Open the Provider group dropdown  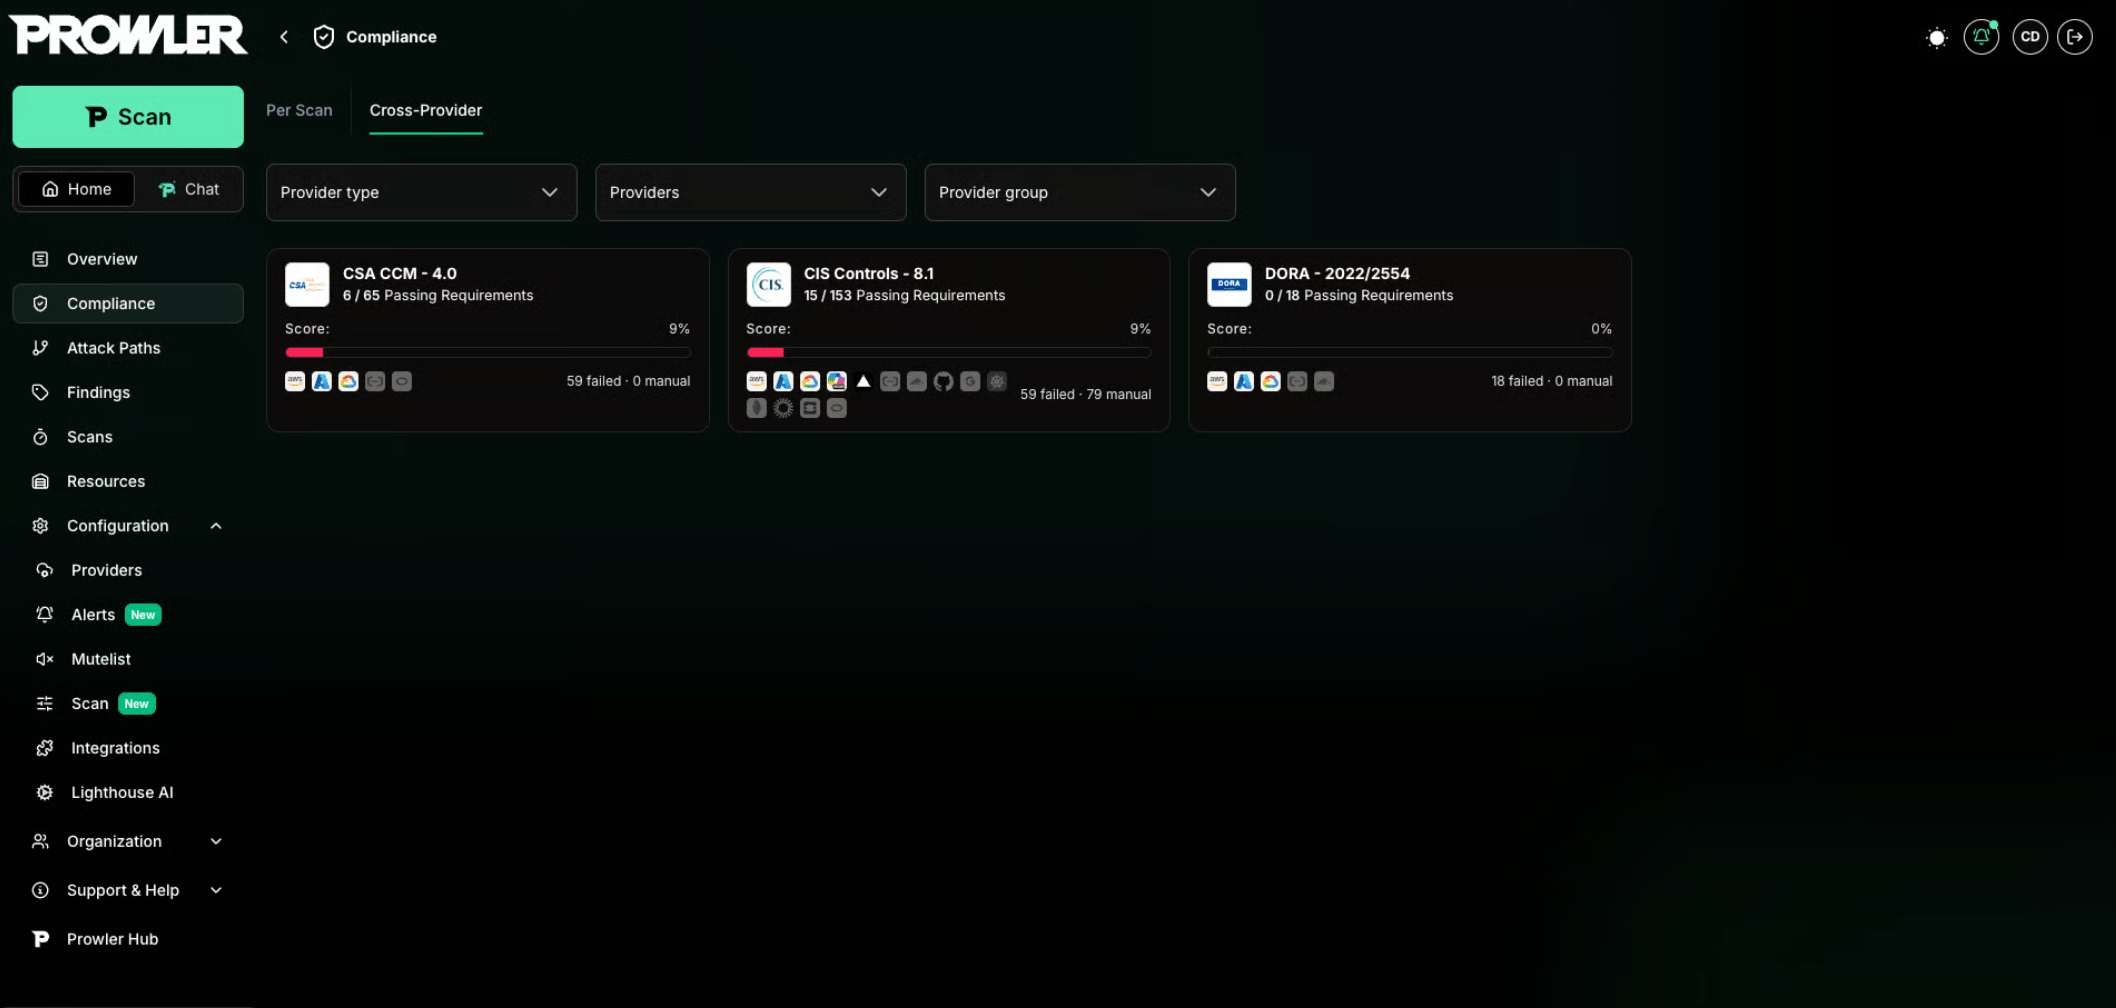[x=1080, y=192]
